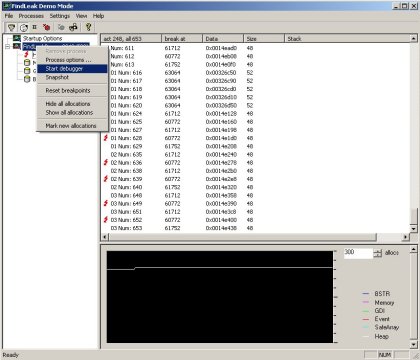
Task: Click the 'act 248, all 653' column header
Action: point(131,39)
